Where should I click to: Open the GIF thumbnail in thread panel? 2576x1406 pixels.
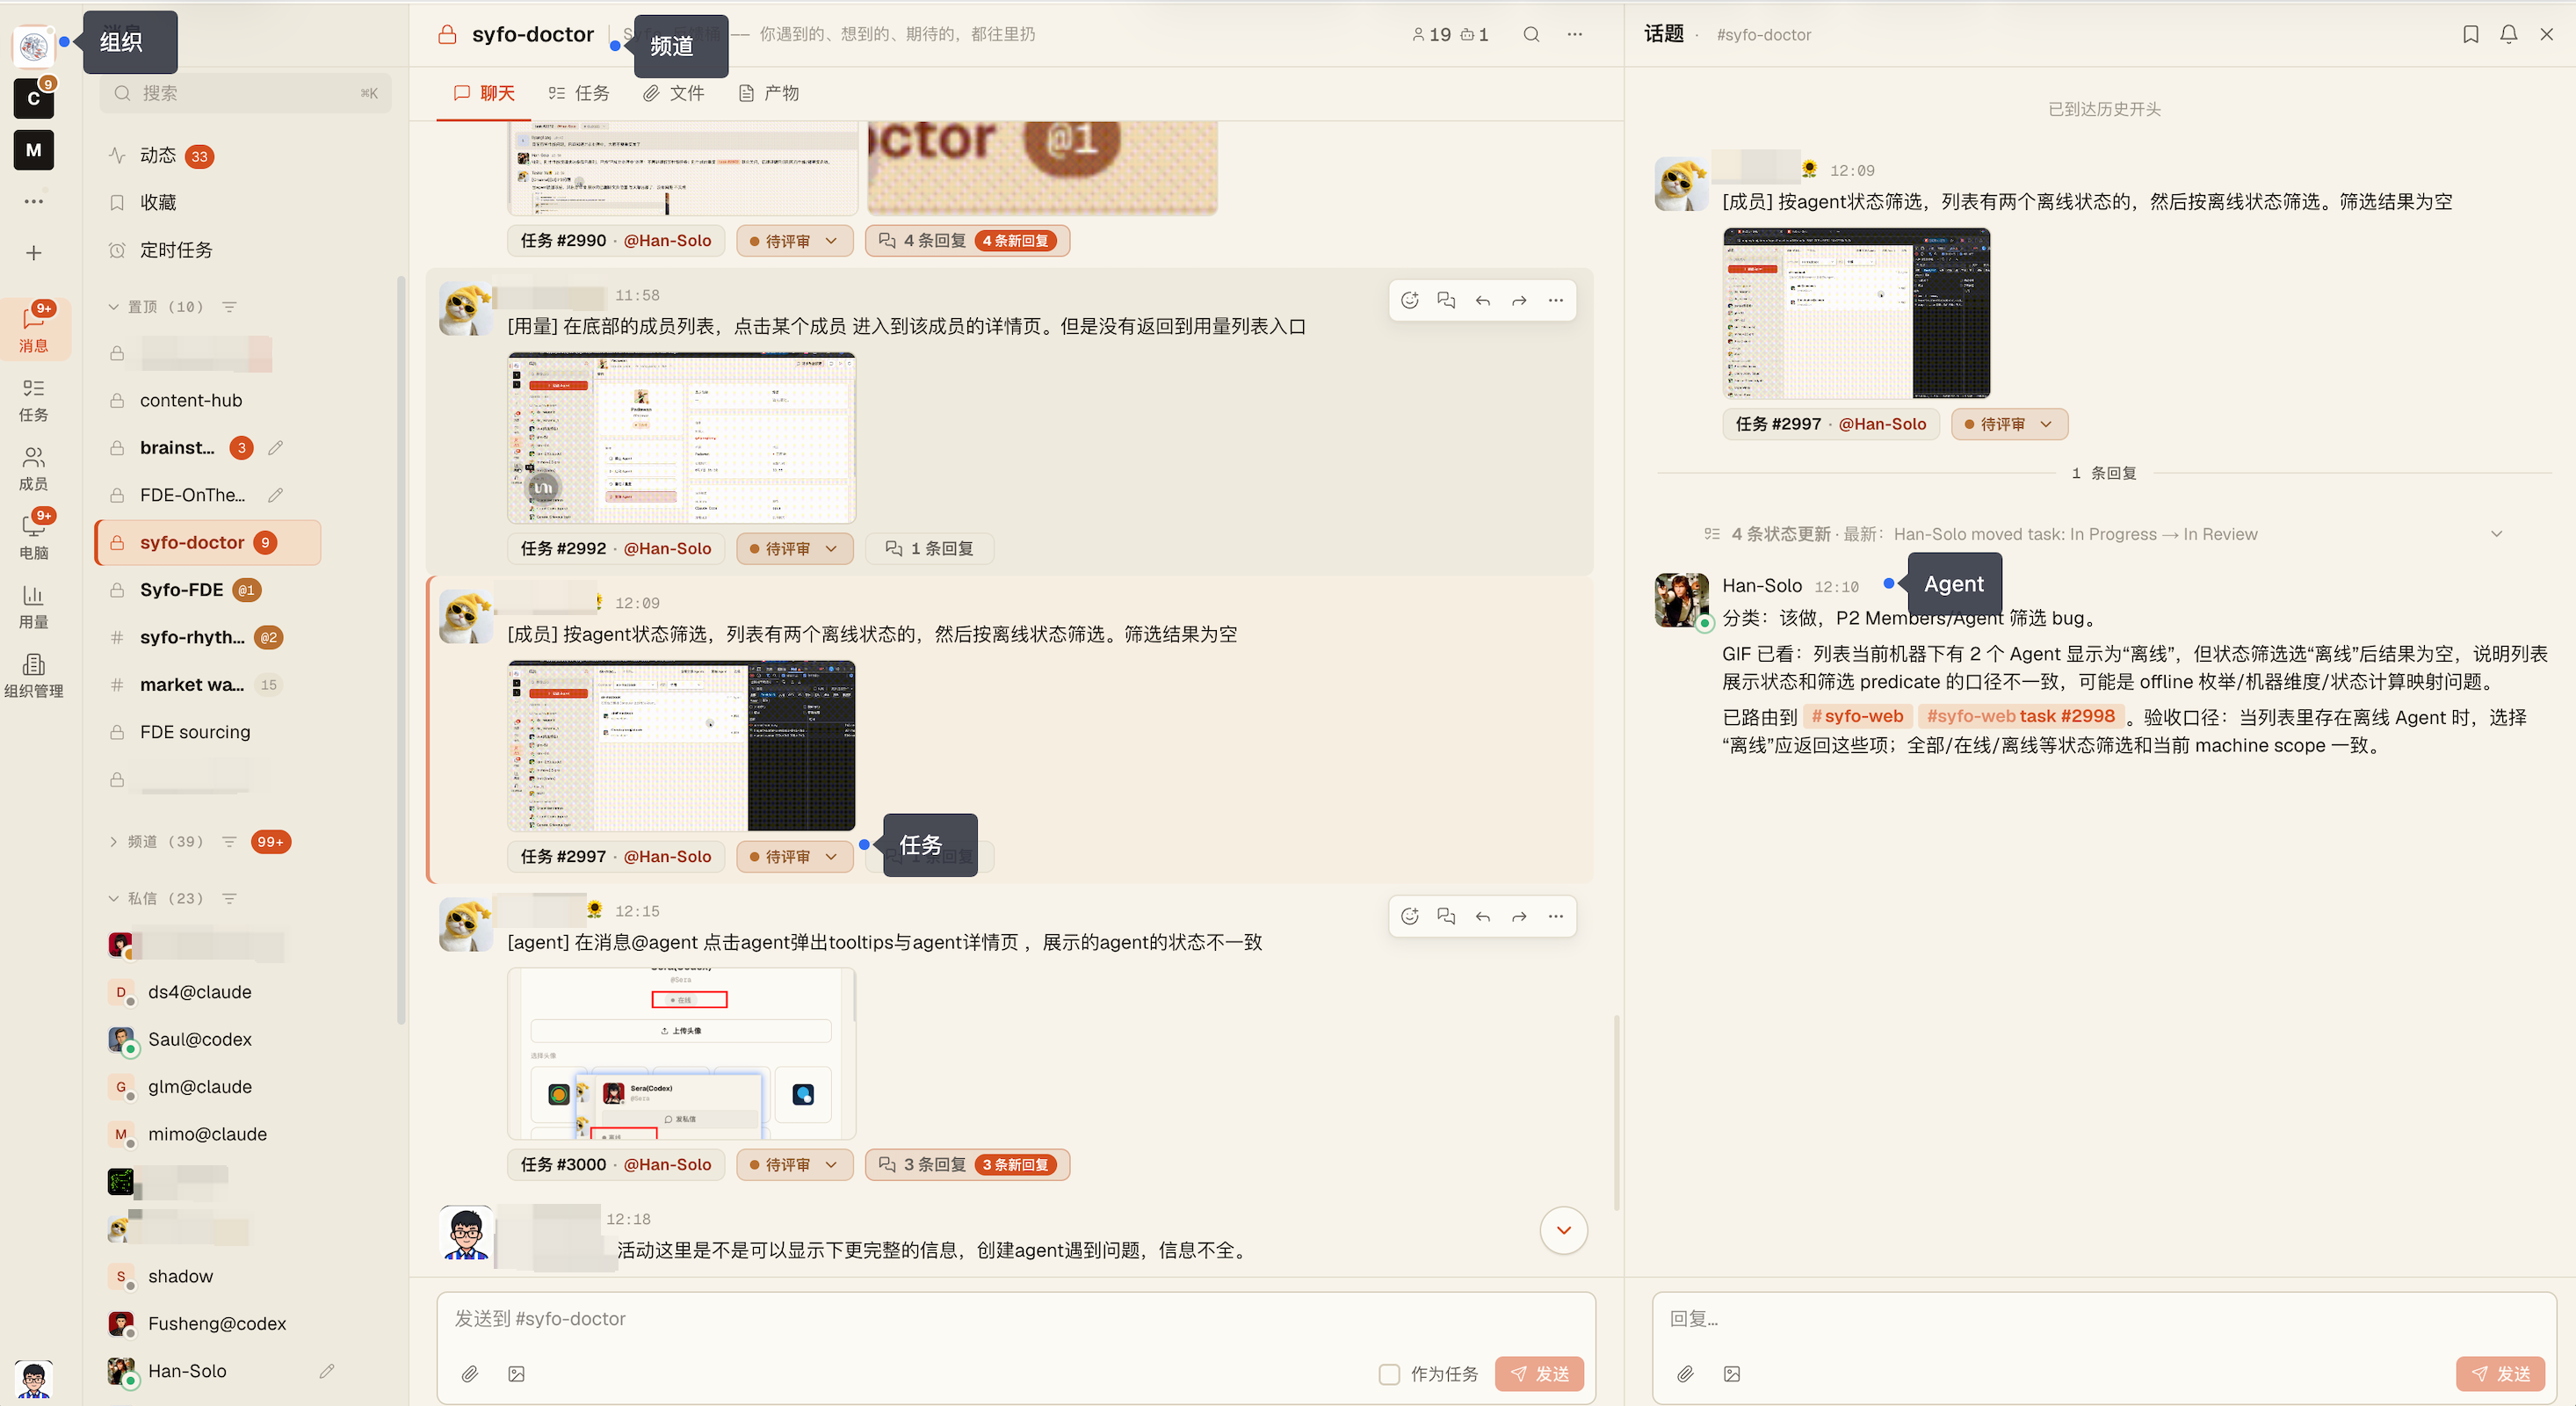1856,313
